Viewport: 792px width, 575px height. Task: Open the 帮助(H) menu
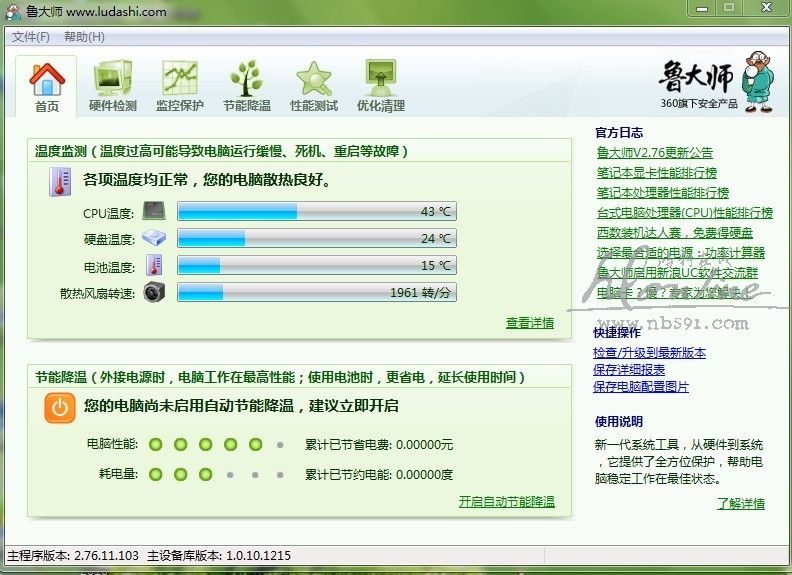click(x=84, y=37)
